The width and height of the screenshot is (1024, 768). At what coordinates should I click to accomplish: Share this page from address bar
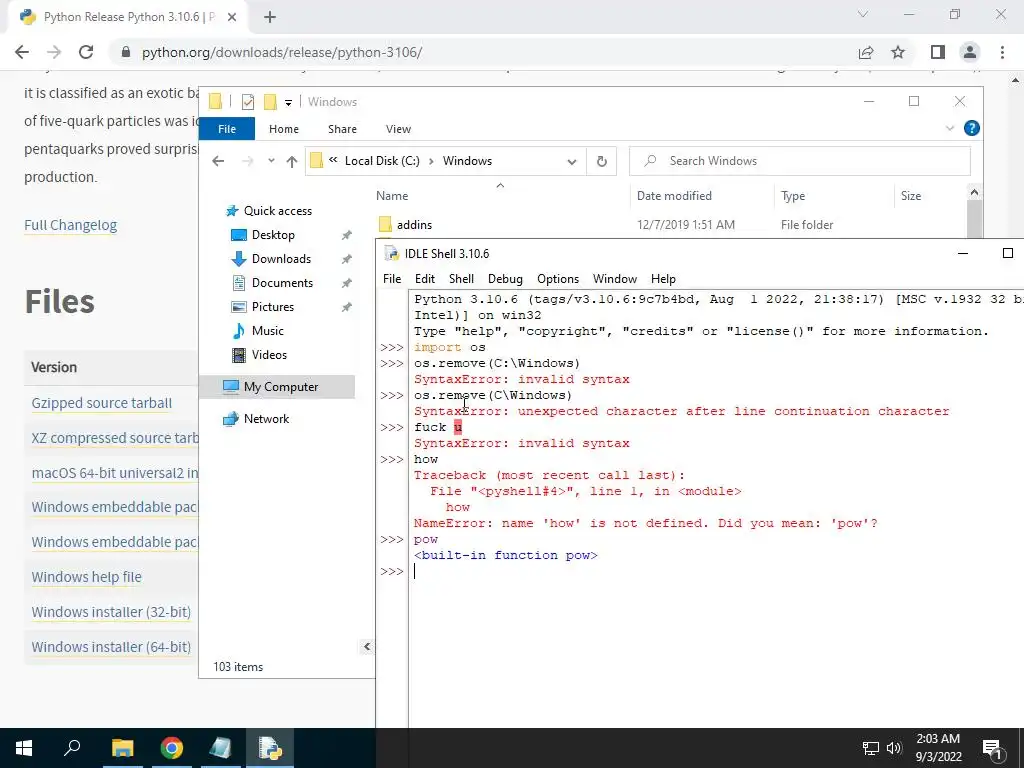click(866, 52)
